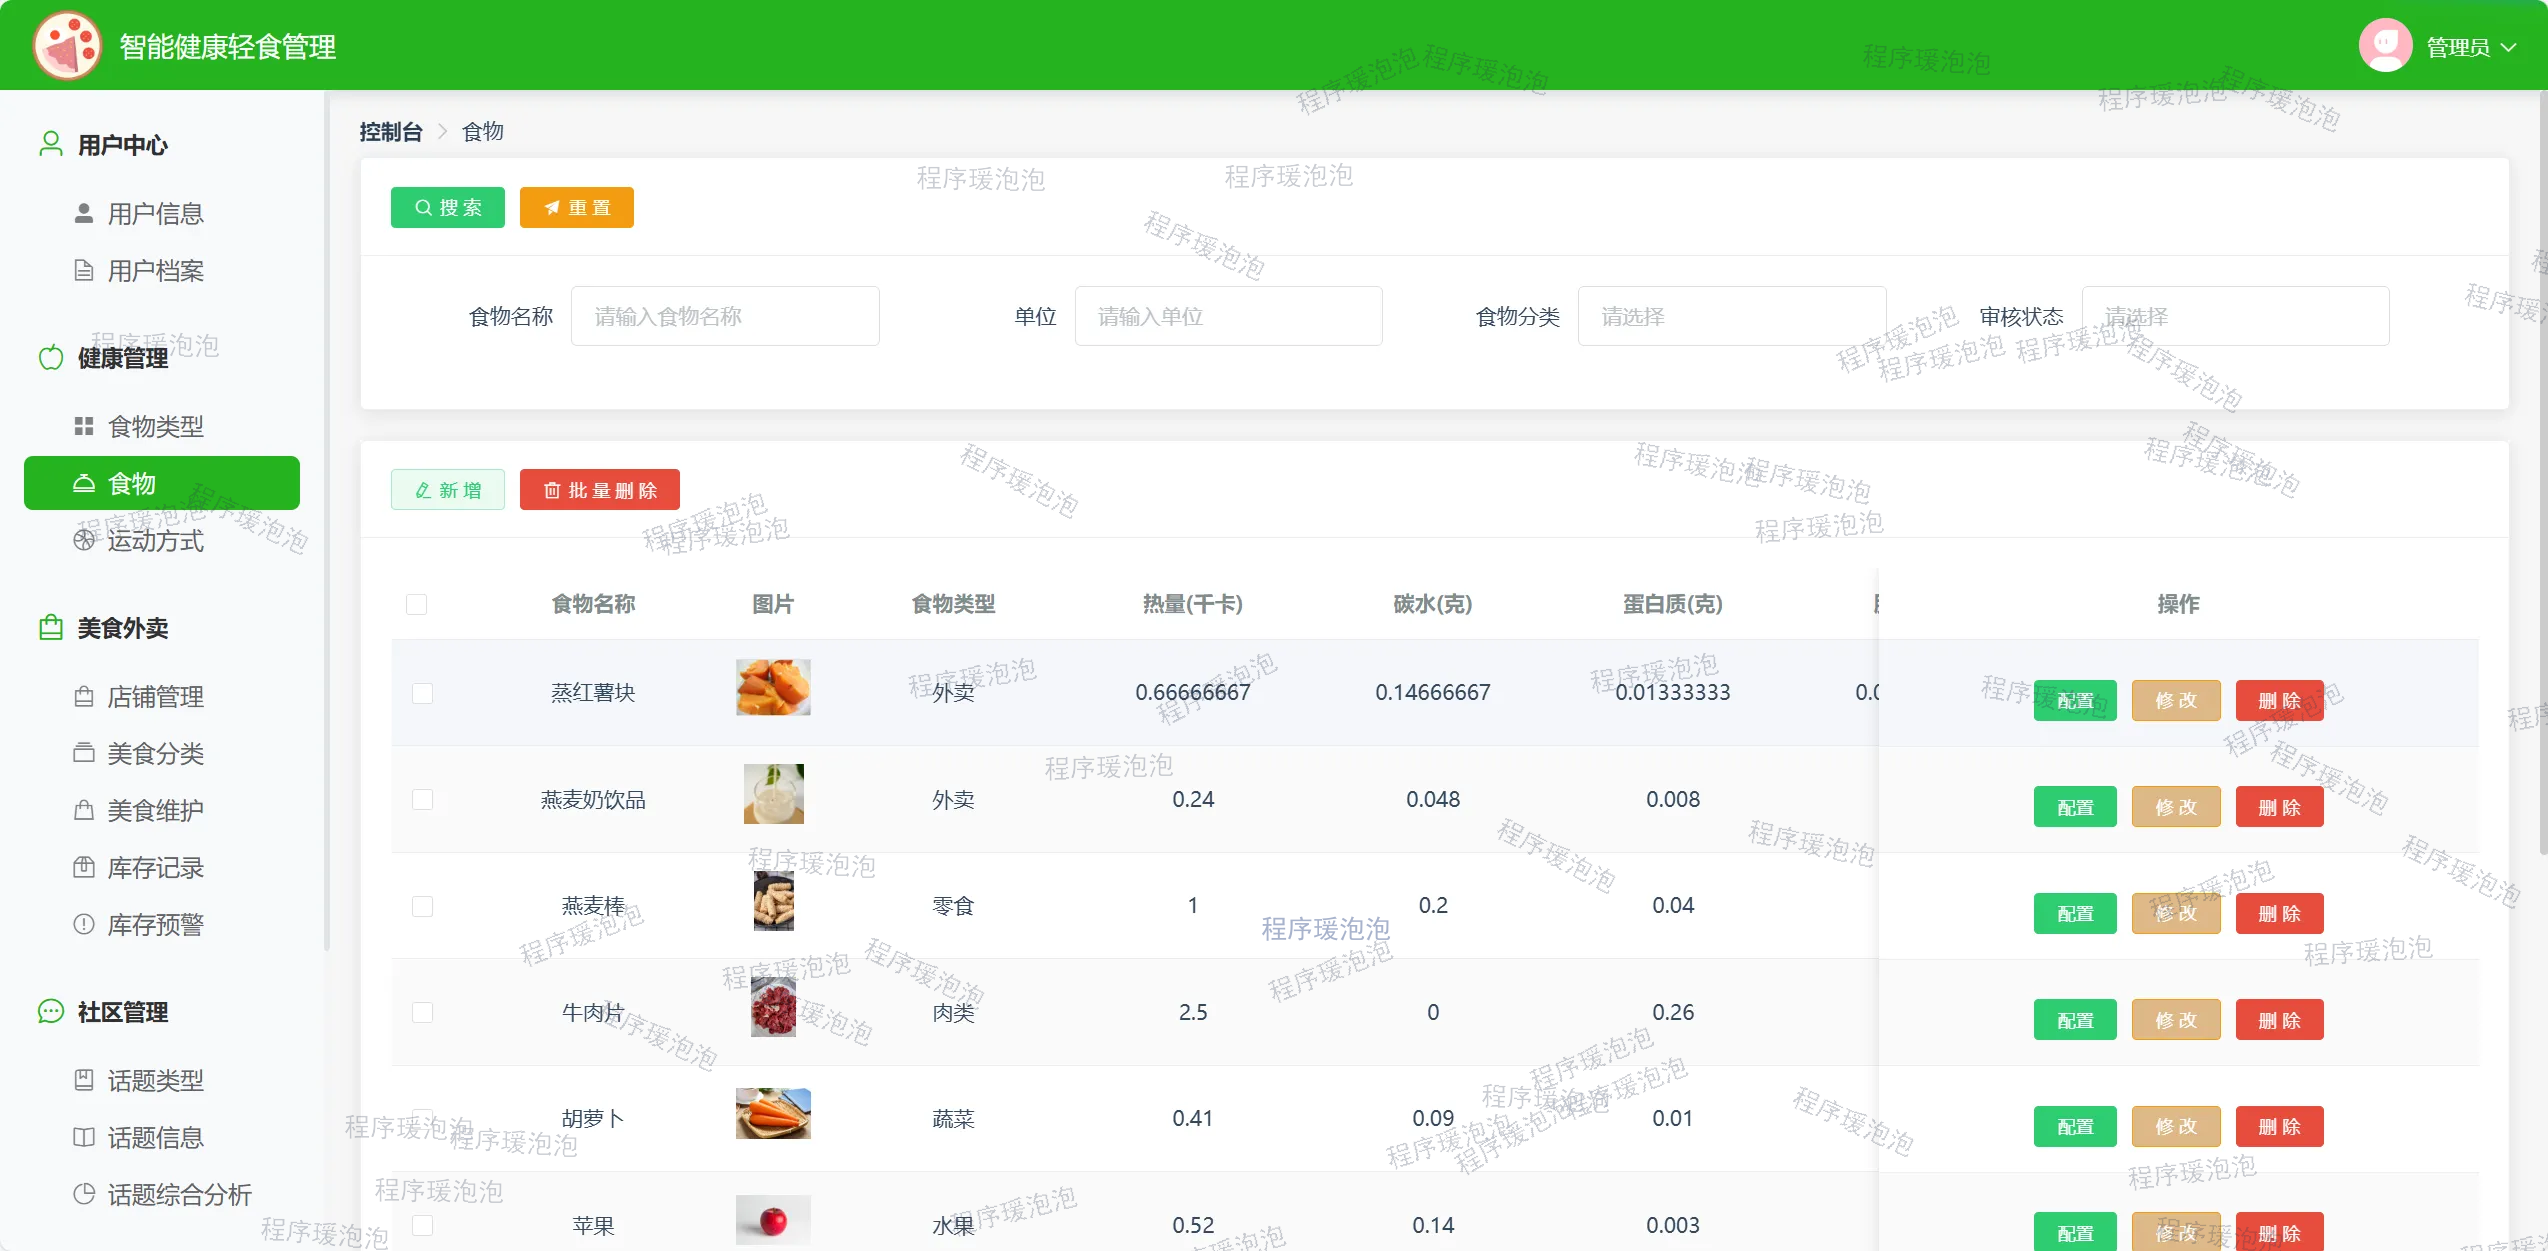Image resolution: width=2548 pixels, height=1251 pixels.
Task: Click the 话题综合分析 pie chart icon
Action: [84, 1194]
